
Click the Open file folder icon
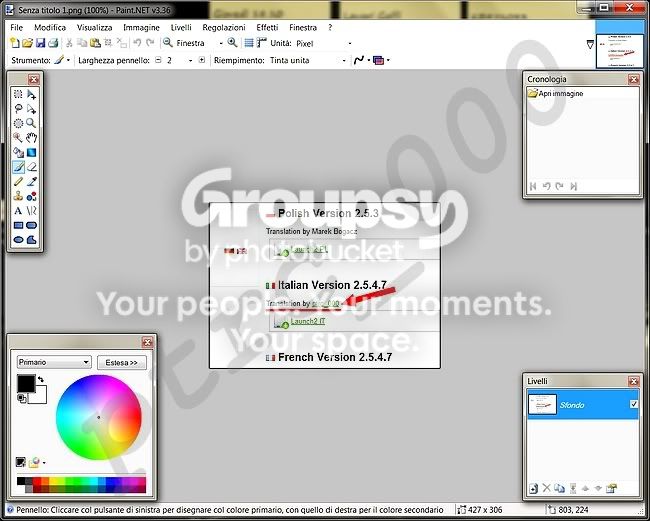(x=27, y=43)
